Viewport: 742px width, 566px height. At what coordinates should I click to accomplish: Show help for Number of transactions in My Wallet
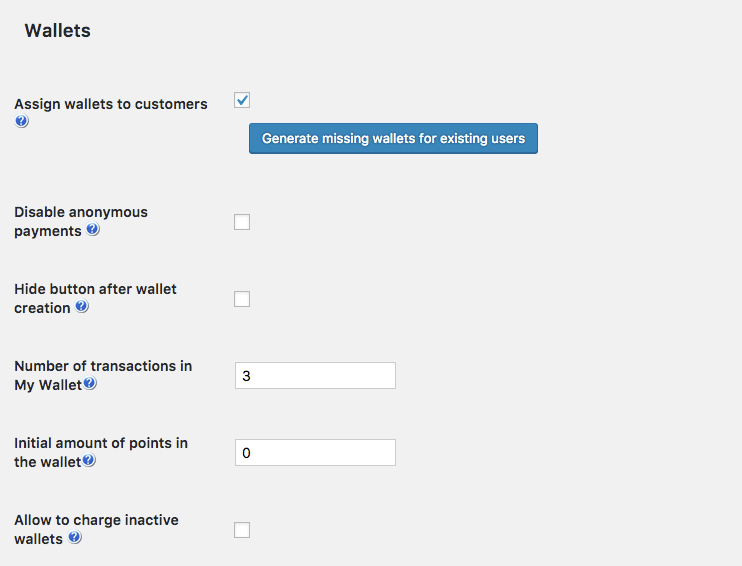click(90, 384)
